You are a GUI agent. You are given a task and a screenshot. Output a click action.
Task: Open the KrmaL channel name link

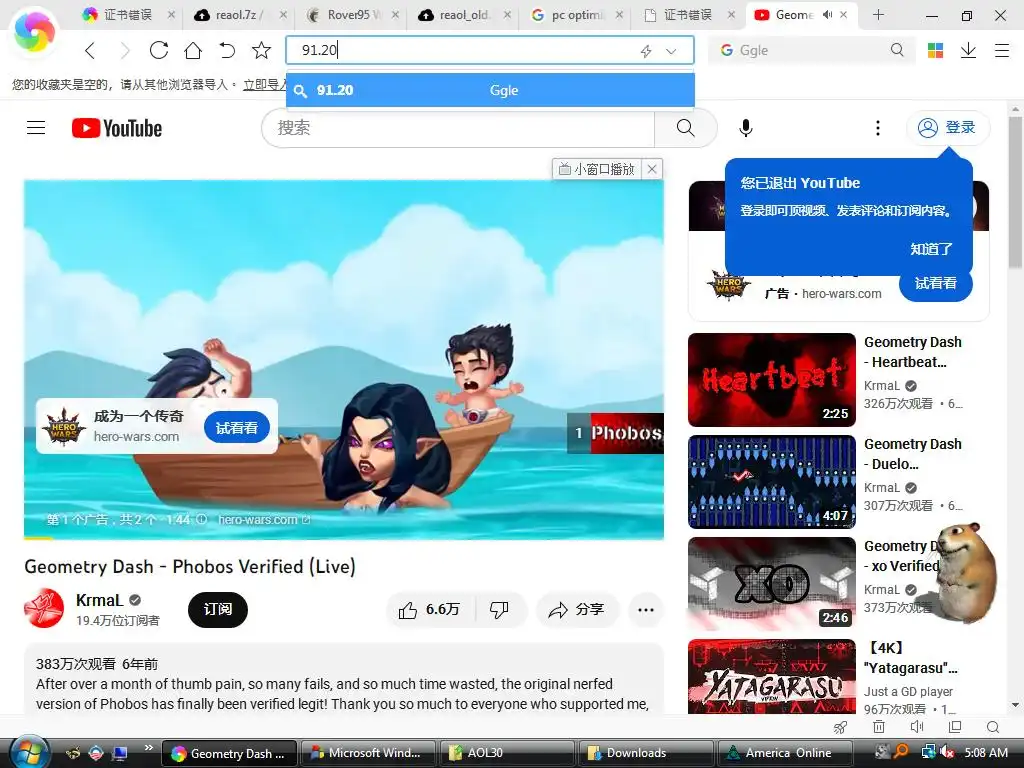click(99, 600)
